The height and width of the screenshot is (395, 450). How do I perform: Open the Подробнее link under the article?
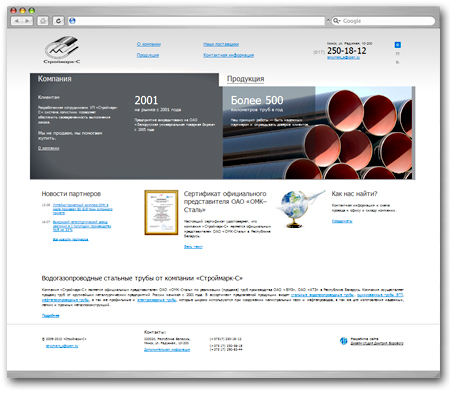51,316
